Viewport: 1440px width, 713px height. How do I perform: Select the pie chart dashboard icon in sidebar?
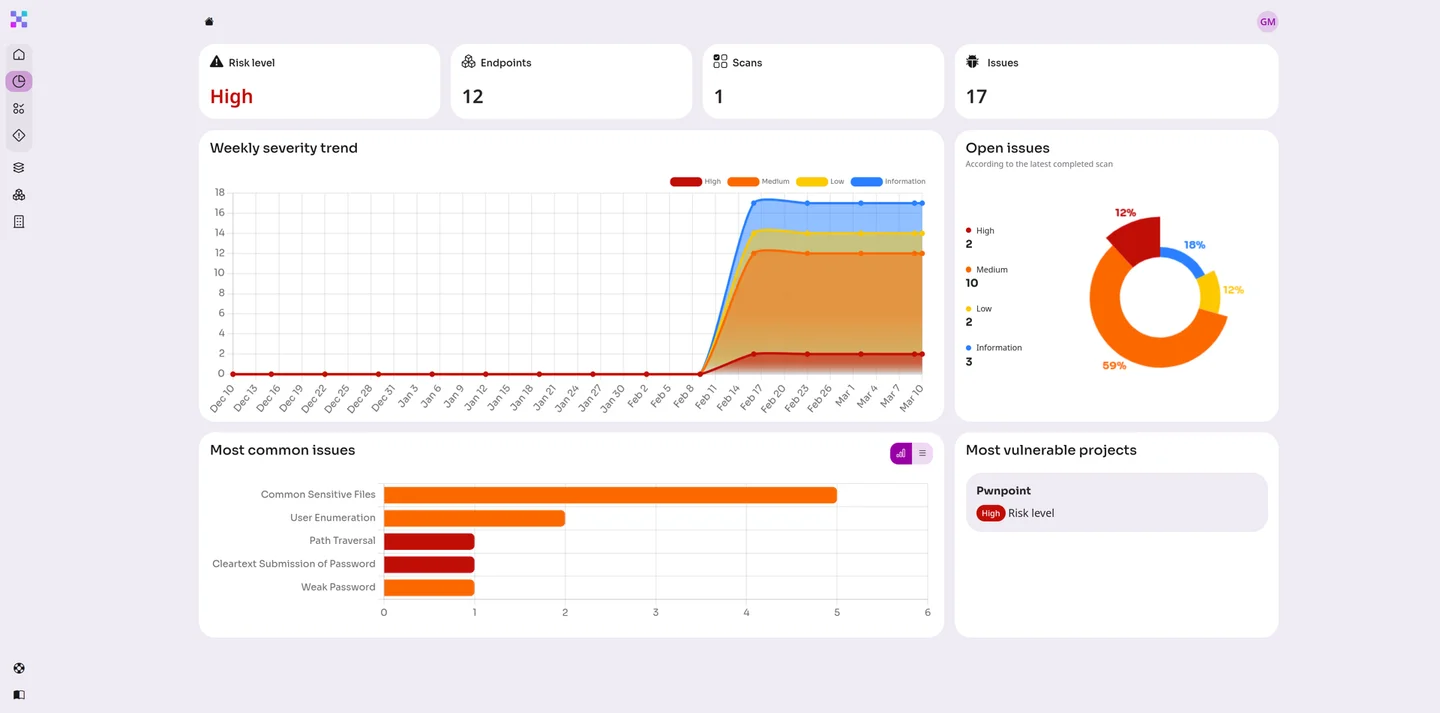click(18, 81)
